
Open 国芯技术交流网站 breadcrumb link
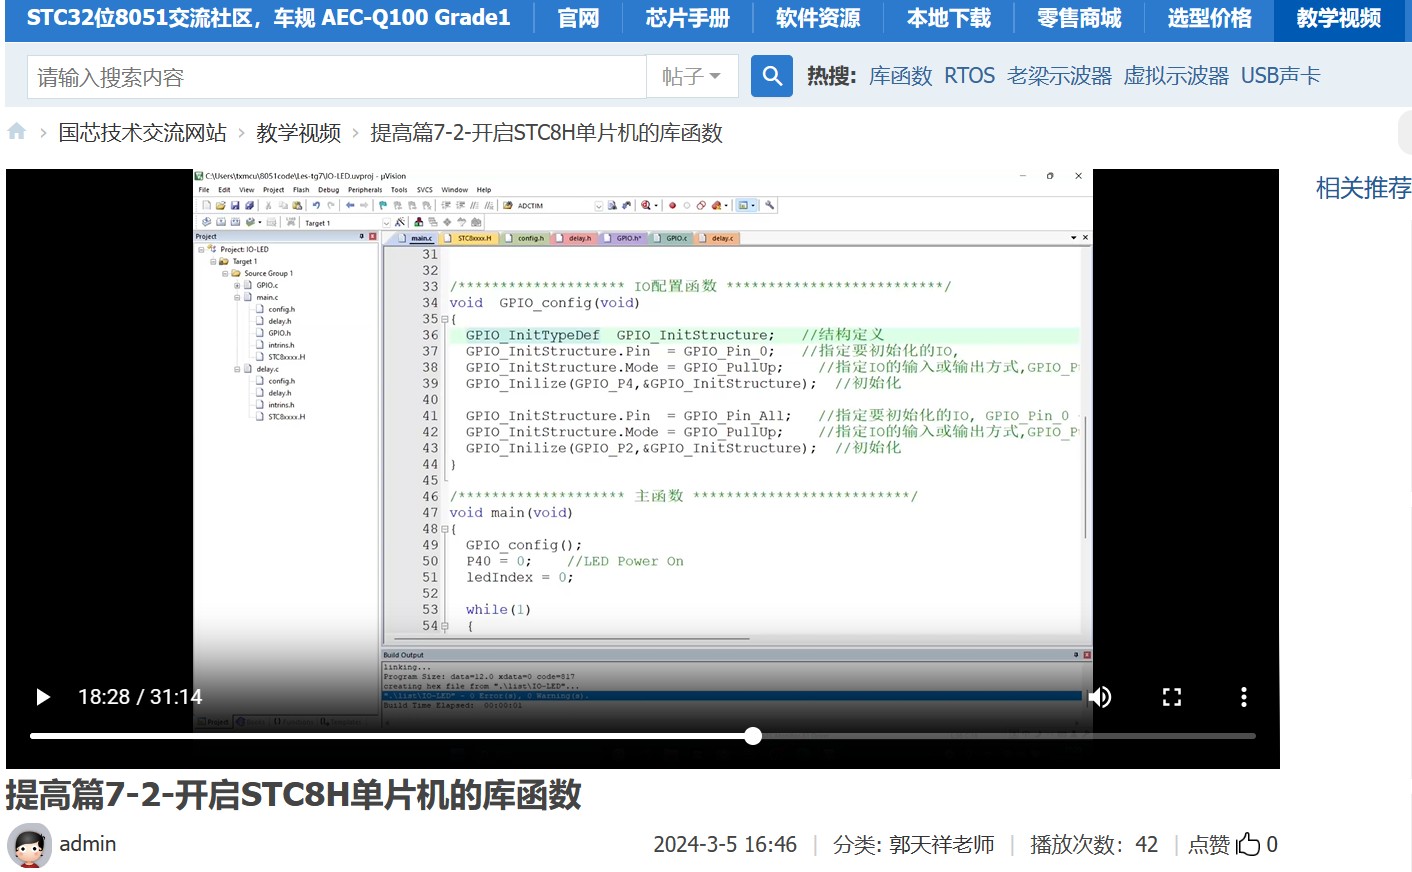pos(142,133)
